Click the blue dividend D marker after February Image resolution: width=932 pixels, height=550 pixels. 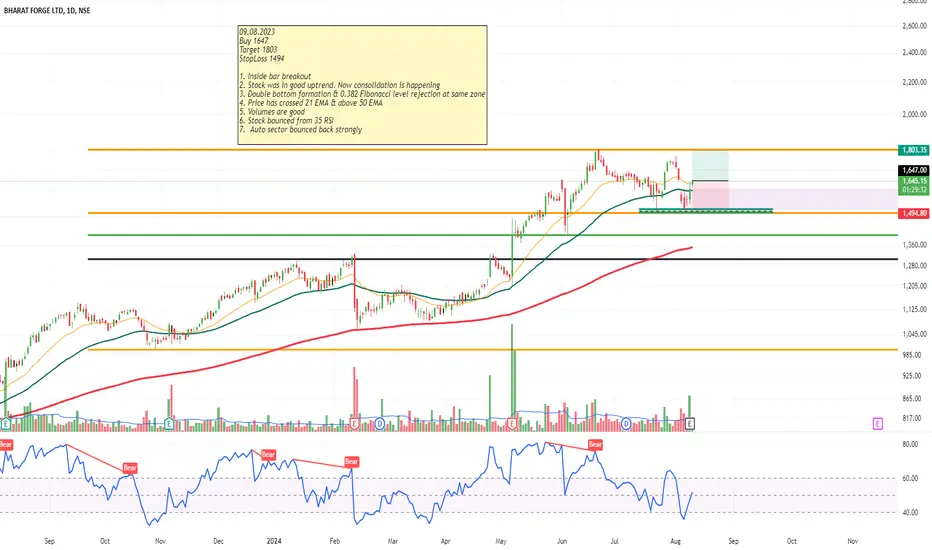coord(380,423)
